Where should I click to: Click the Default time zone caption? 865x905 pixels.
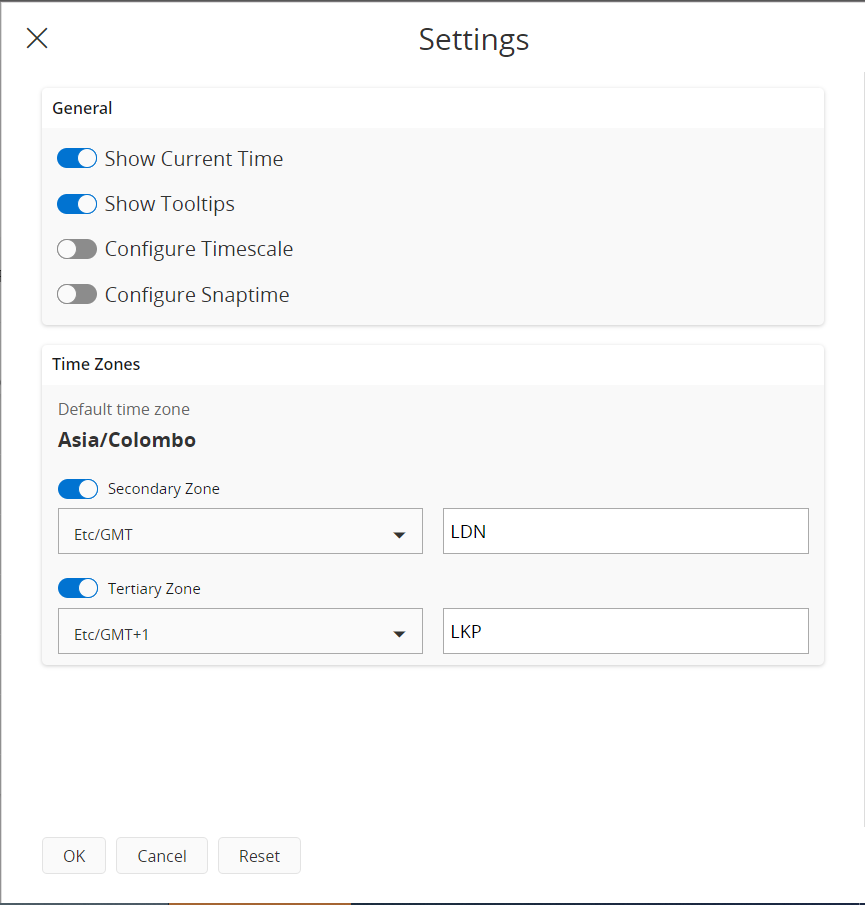pyautogui.click(x=124, y=409)
